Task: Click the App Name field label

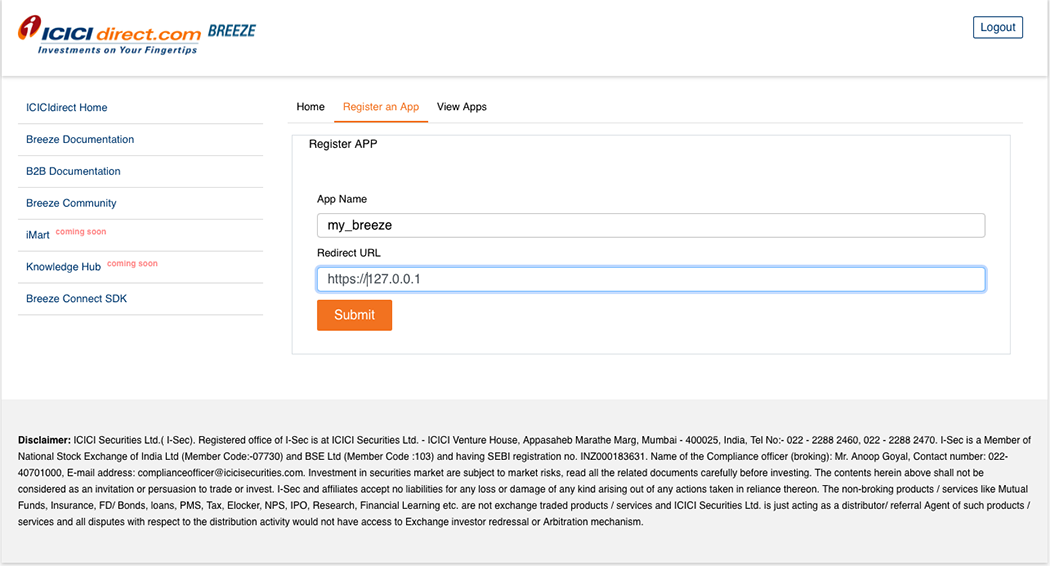Action: (x=342, y=200)
